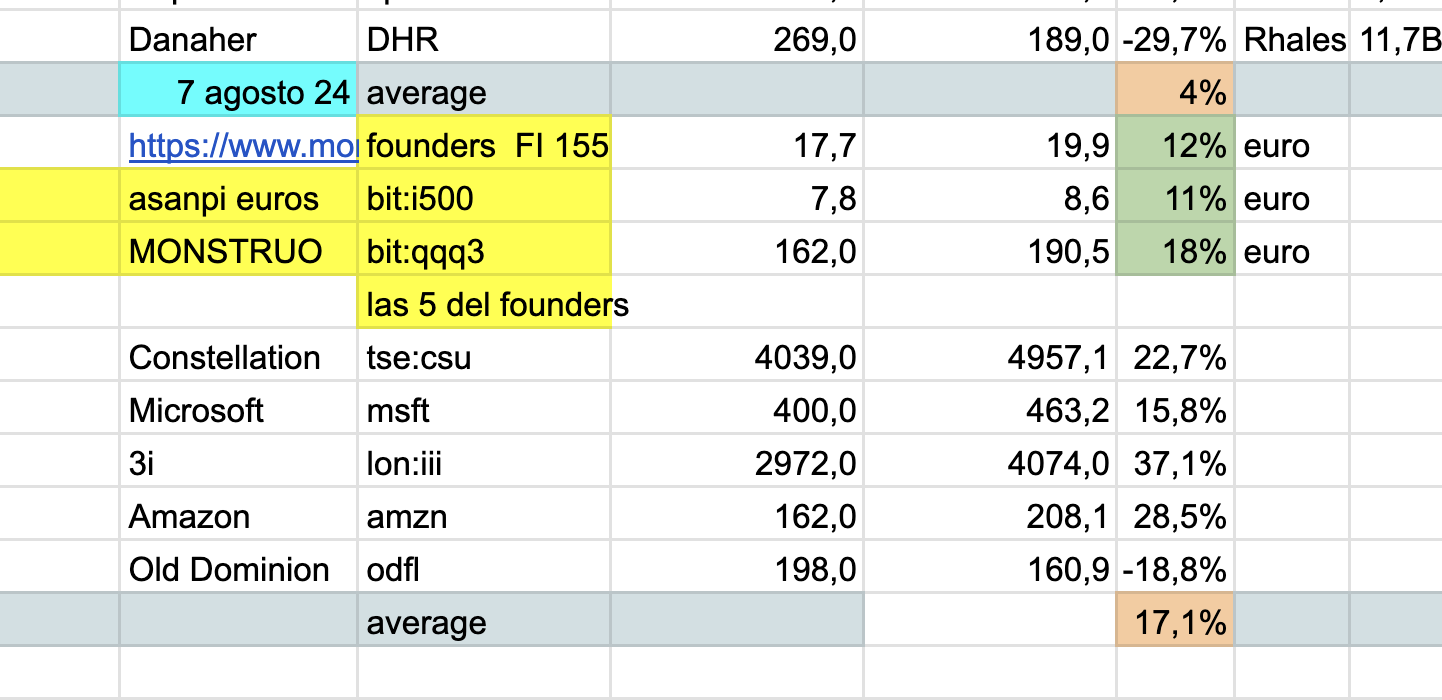Select the 3i company cell
1442x700 pixels.
click(x=239, y=463)
